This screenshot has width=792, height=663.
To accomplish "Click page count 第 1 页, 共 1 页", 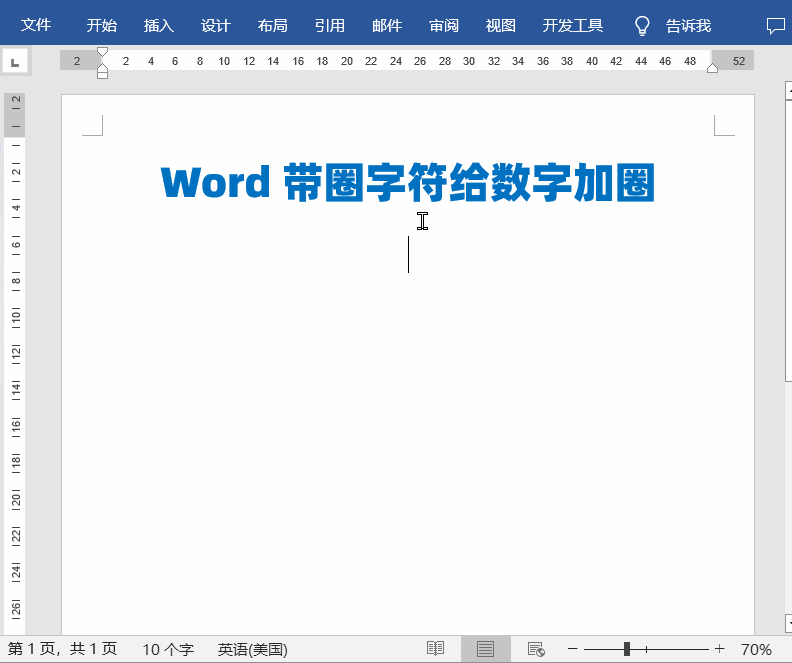I will [62, 649].
